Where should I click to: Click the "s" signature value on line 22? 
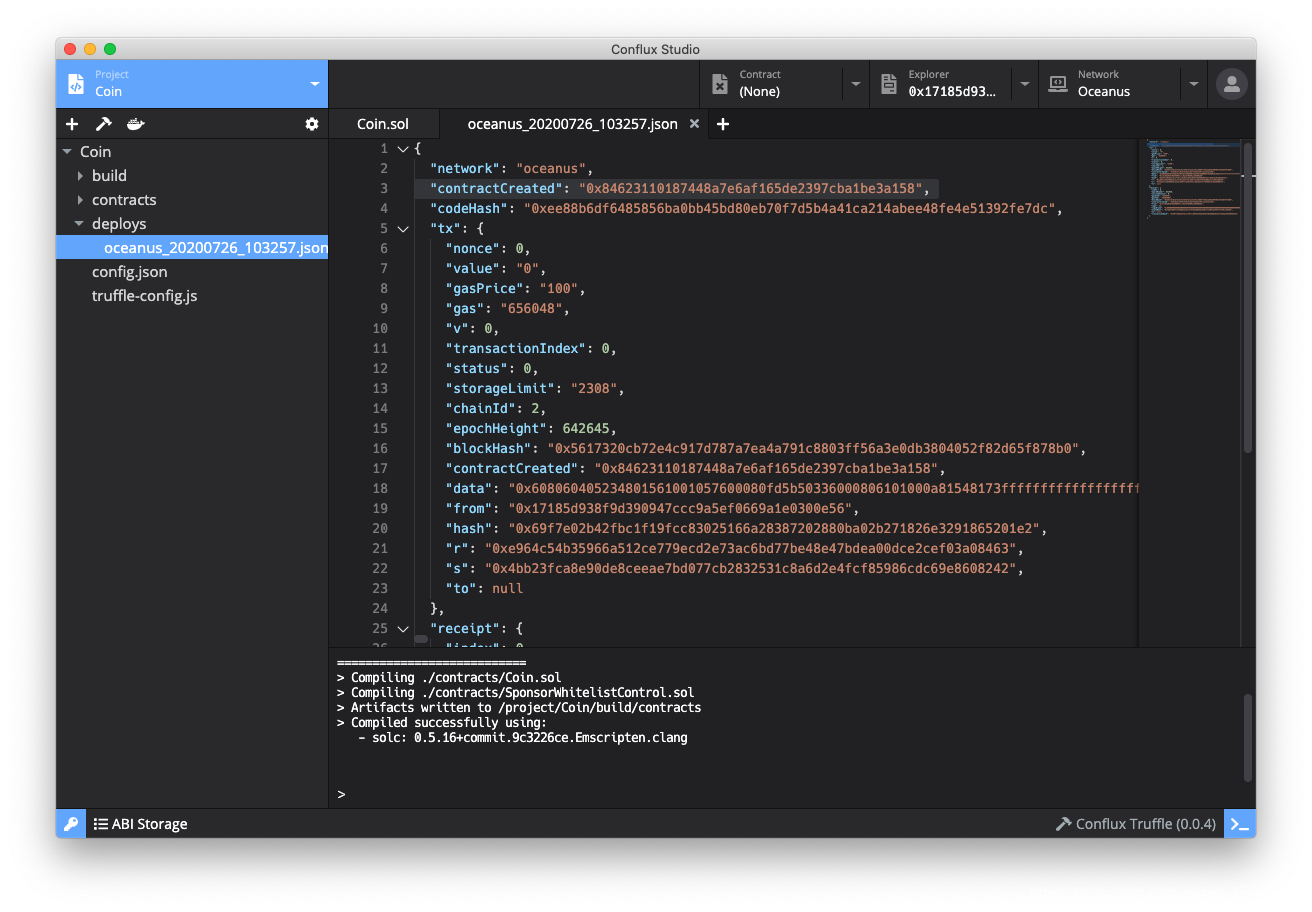pyautogui.click(x=753, y=569)
